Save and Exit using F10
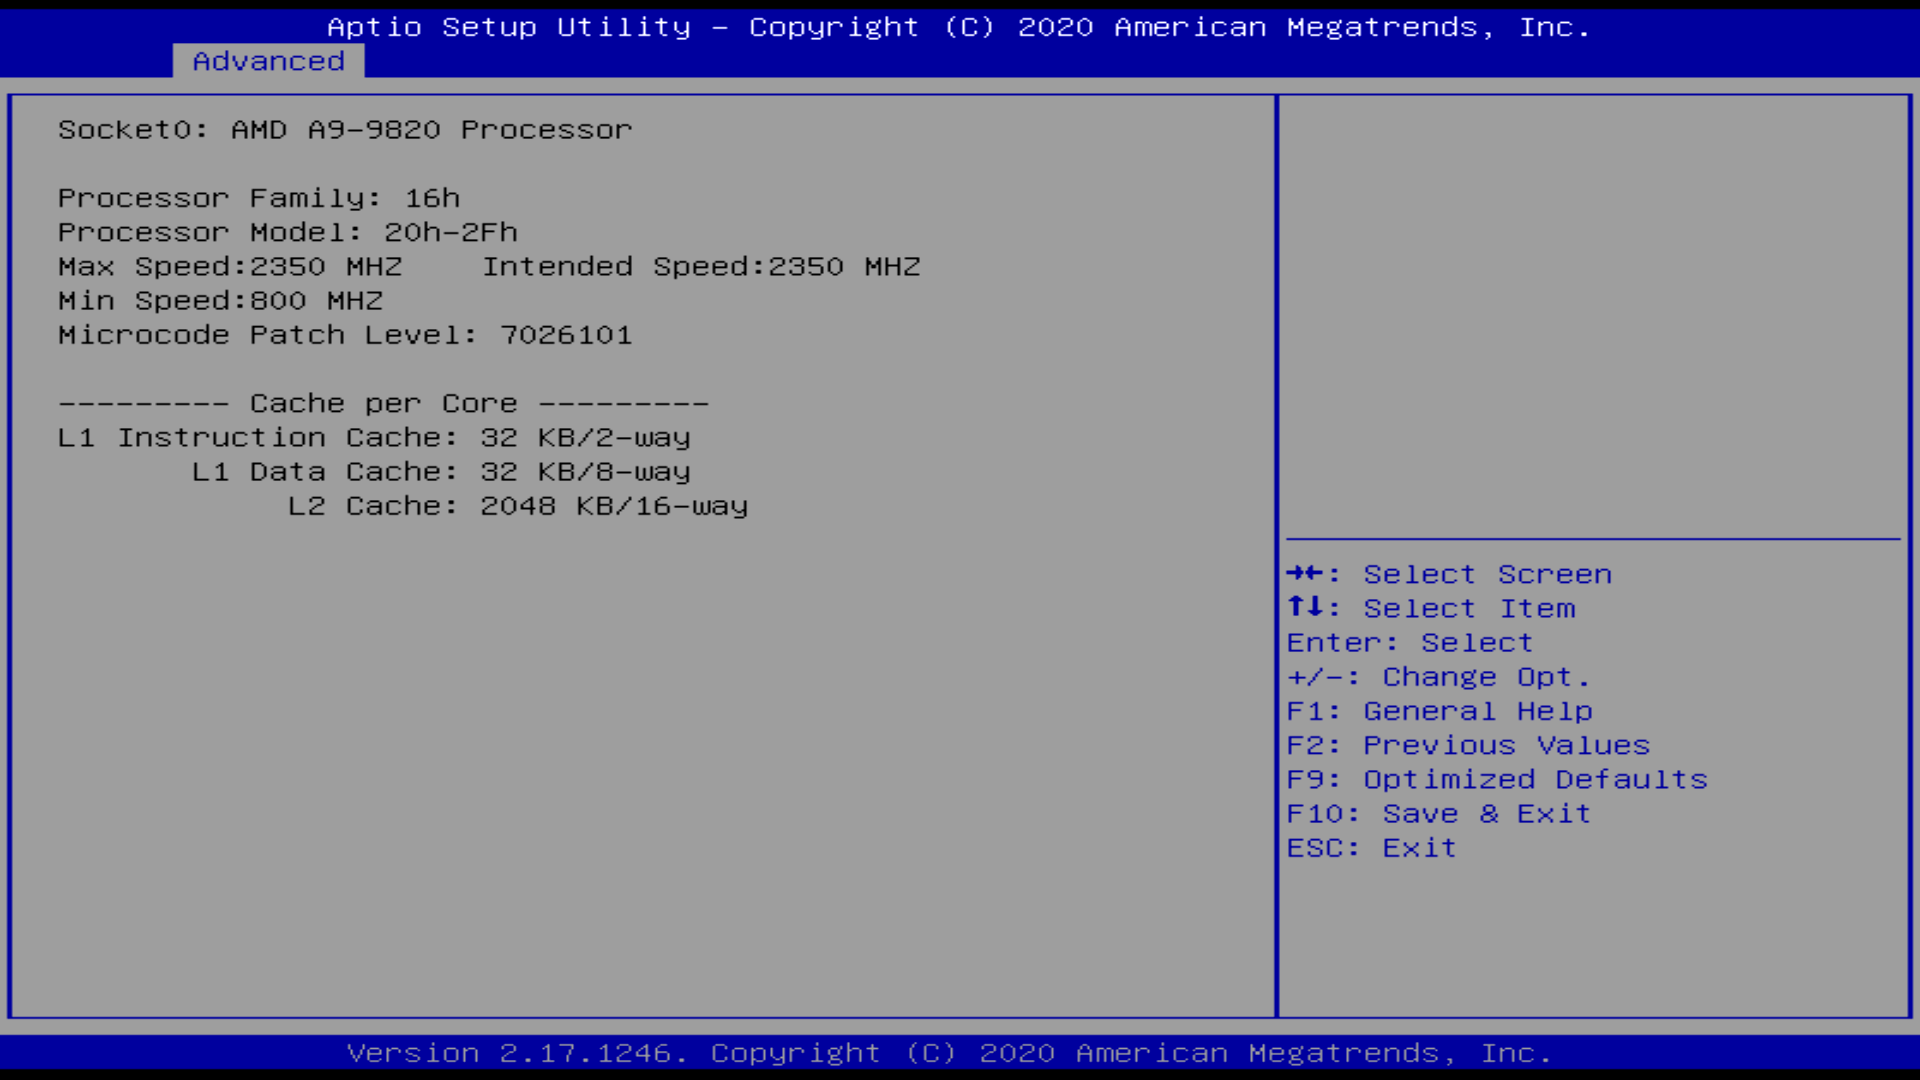 tap(1439, 812)
